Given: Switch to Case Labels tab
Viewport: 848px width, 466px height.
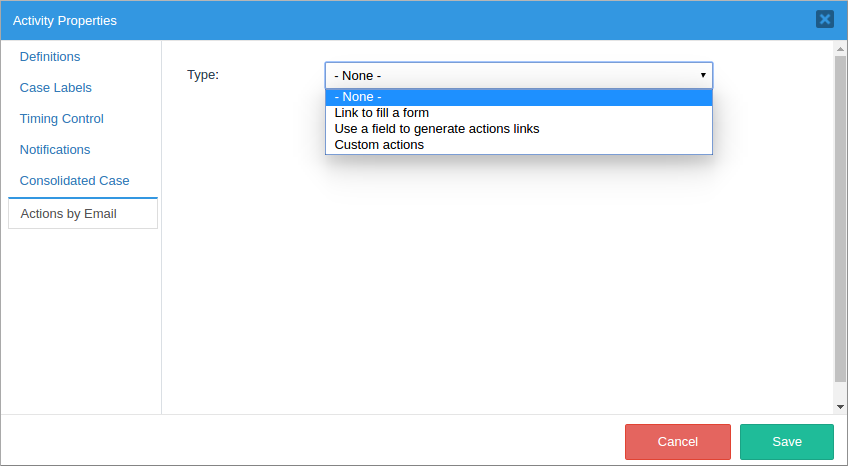Looking at the screenshot, I should click(x=56, y=88).
